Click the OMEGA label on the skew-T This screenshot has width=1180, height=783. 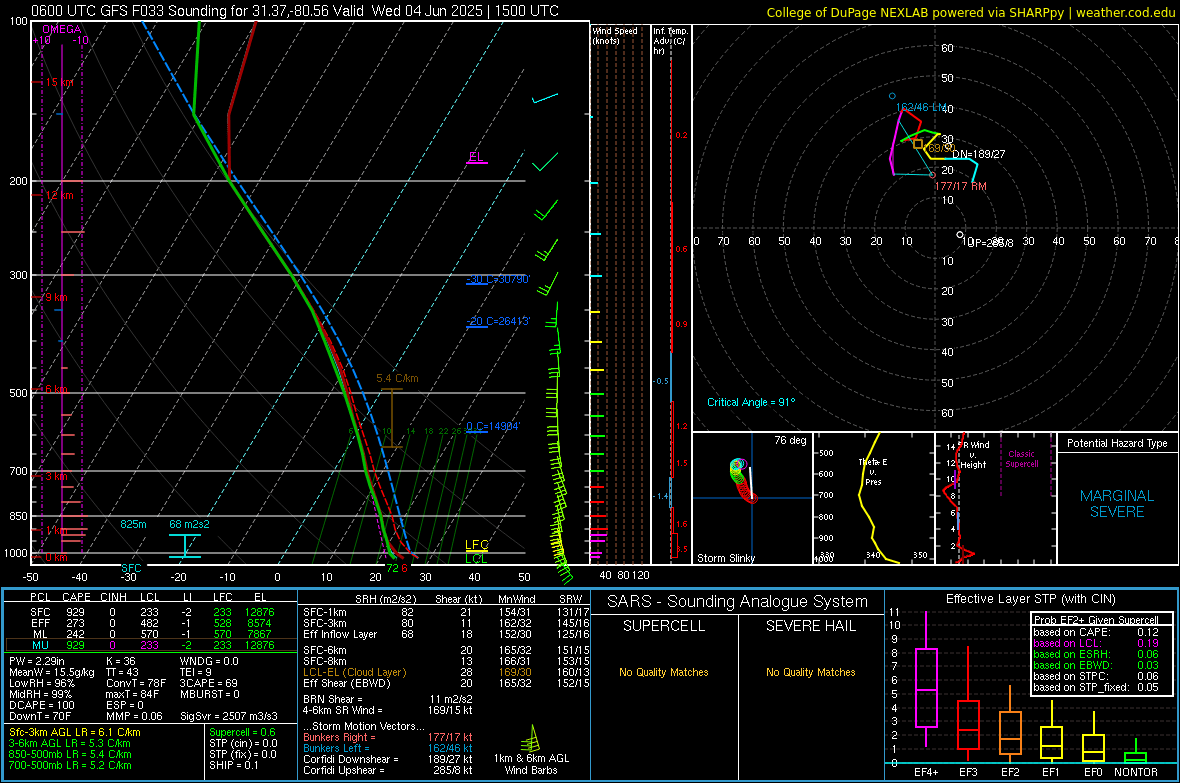tap(62, 29)
